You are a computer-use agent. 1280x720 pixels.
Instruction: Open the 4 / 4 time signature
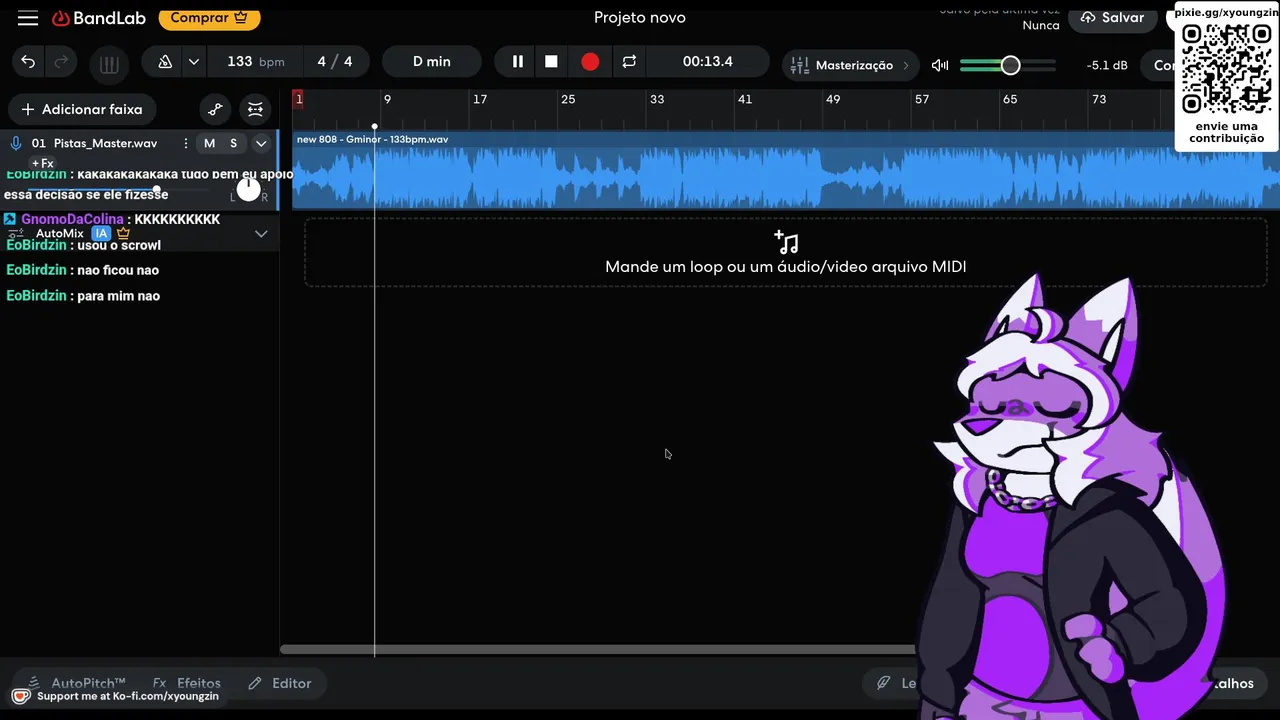pos(334,62)
